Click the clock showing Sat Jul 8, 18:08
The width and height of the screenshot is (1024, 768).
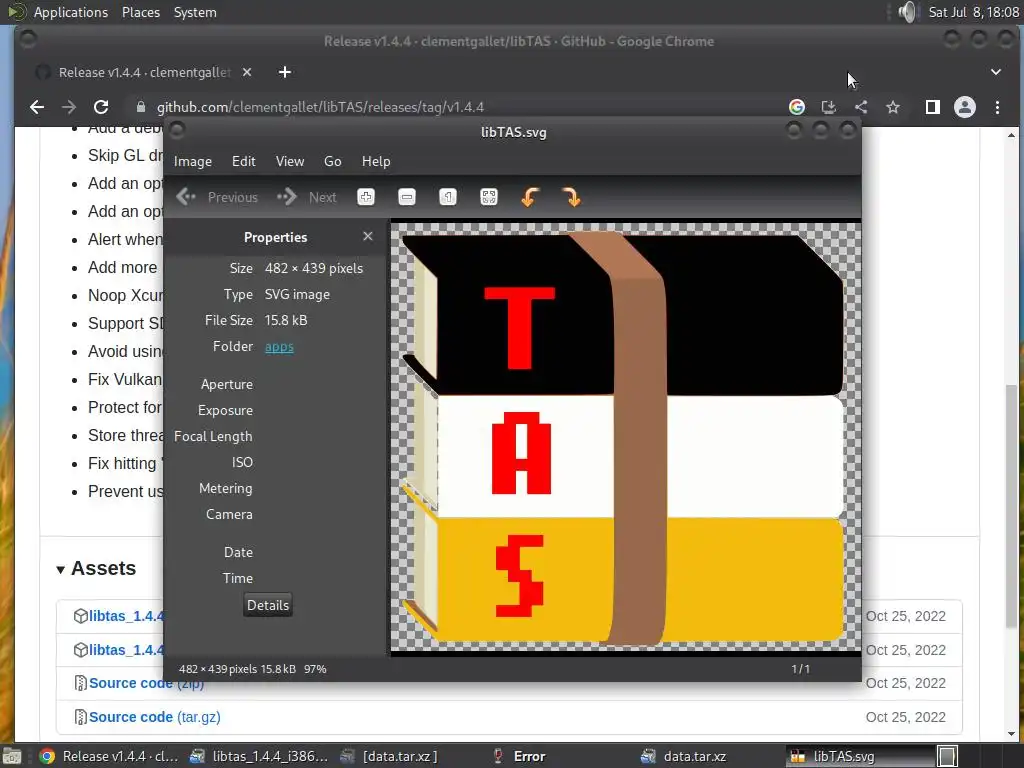click(x=974, y=12)
